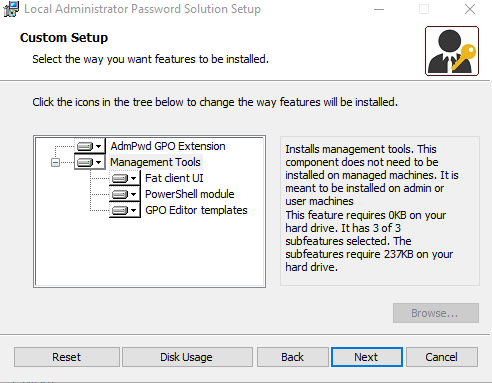Select the AdmPwd GPO Extension feature
This screenshot has width=492, height=383.
coord(168,146)
